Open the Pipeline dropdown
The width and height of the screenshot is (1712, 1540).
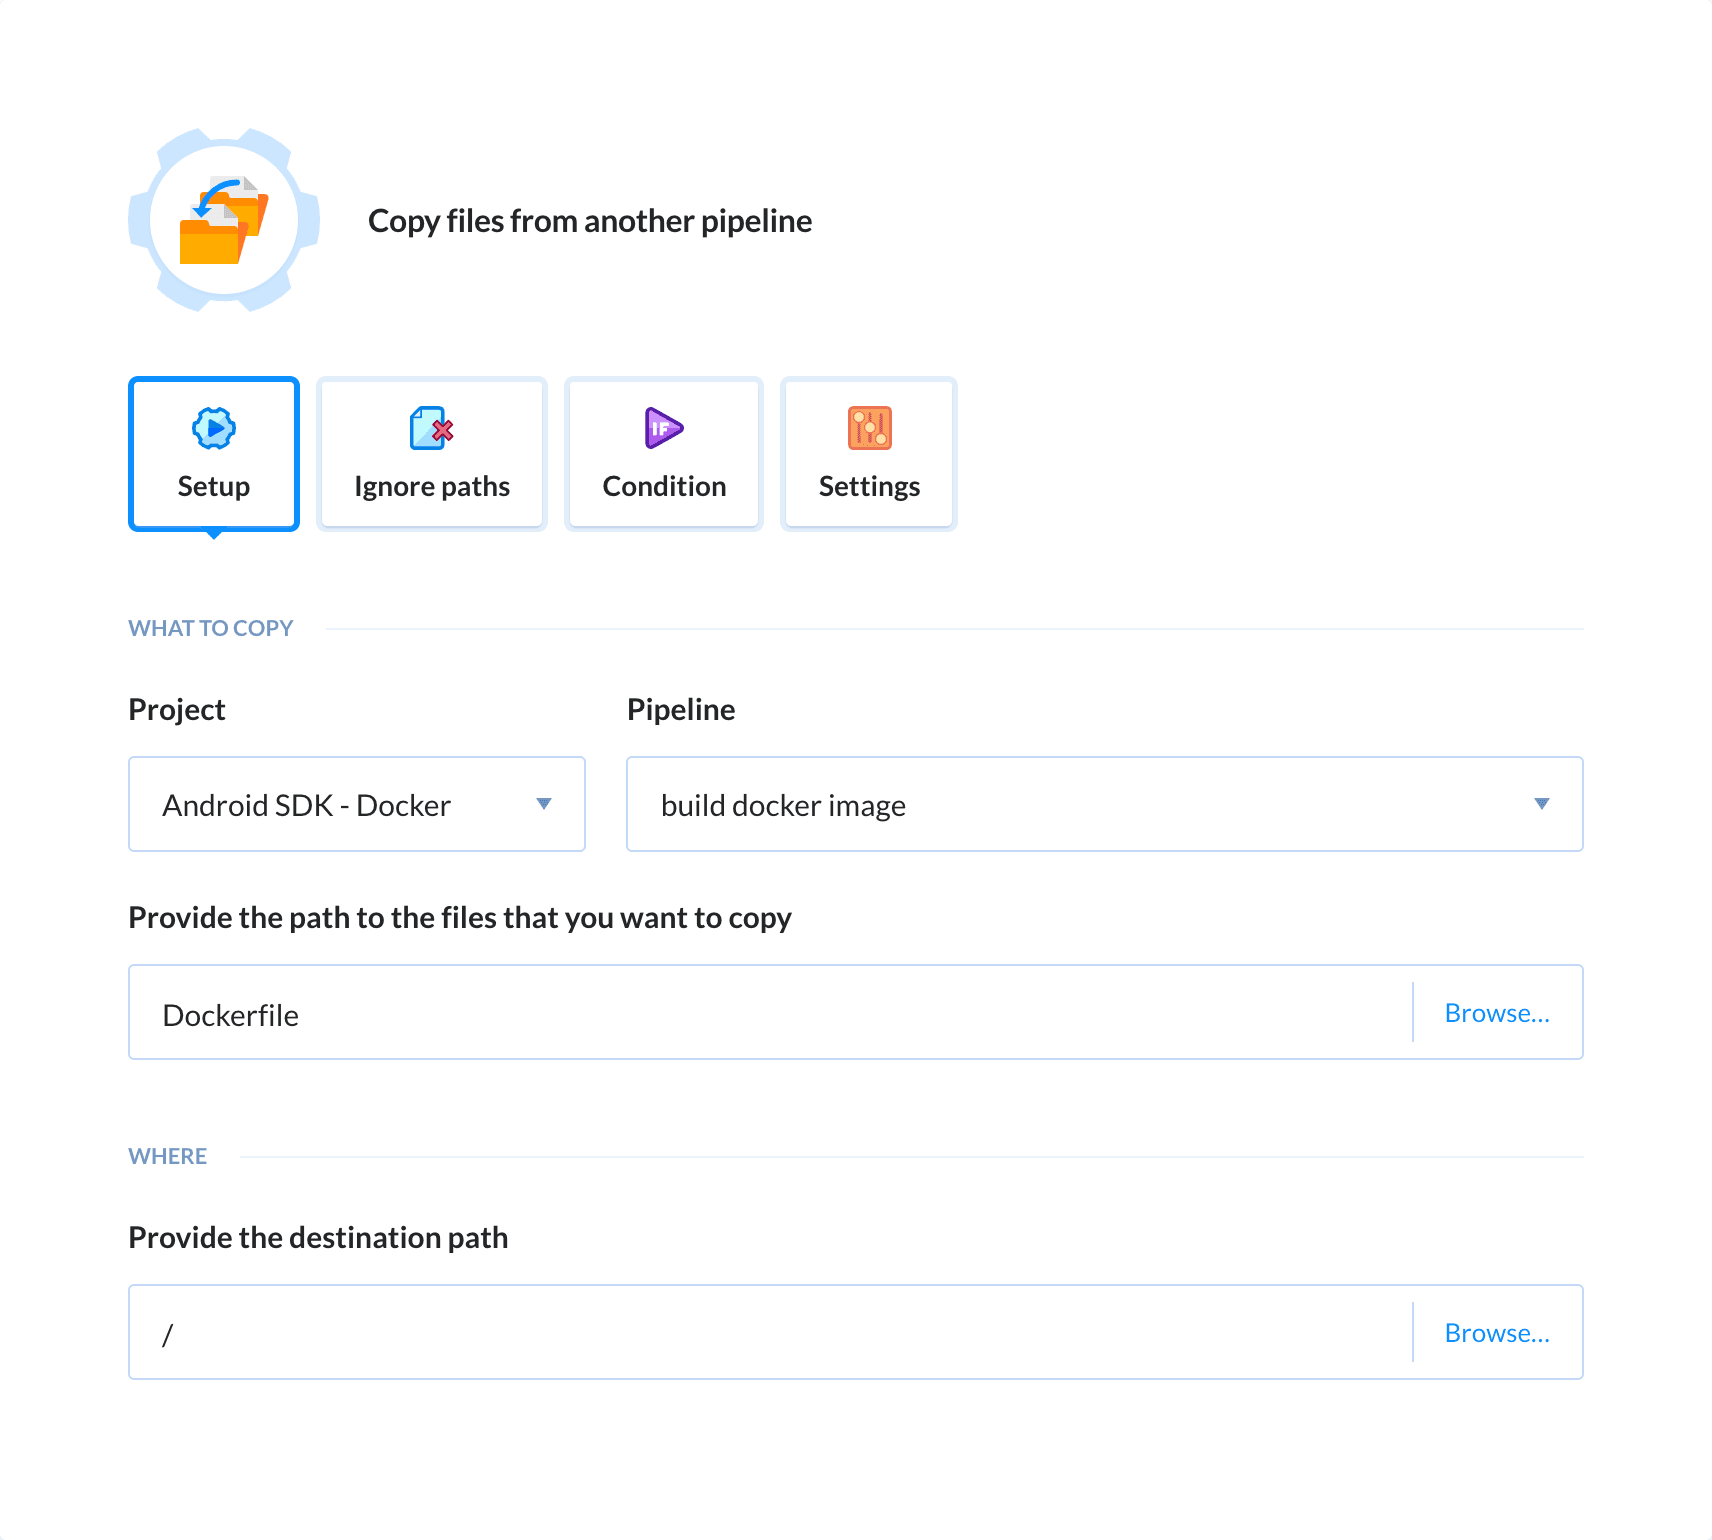[x=1104, y=804]
